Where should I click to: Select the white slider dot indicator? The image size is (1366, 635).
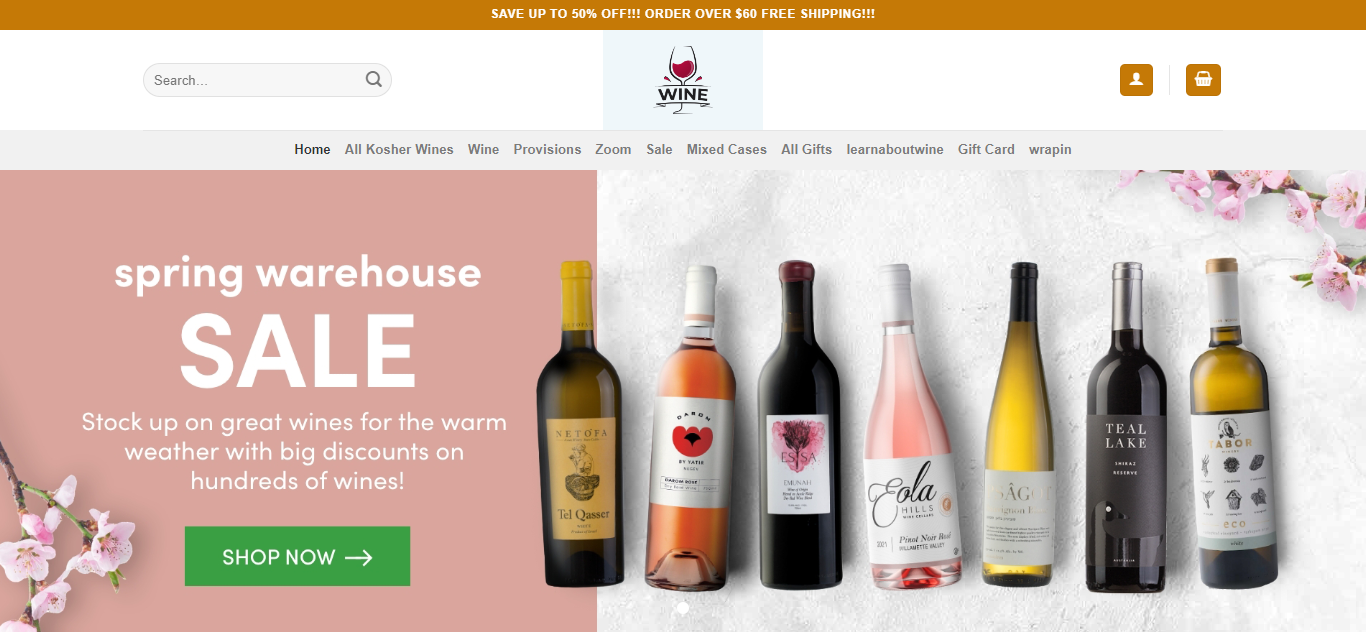[683, 607]
